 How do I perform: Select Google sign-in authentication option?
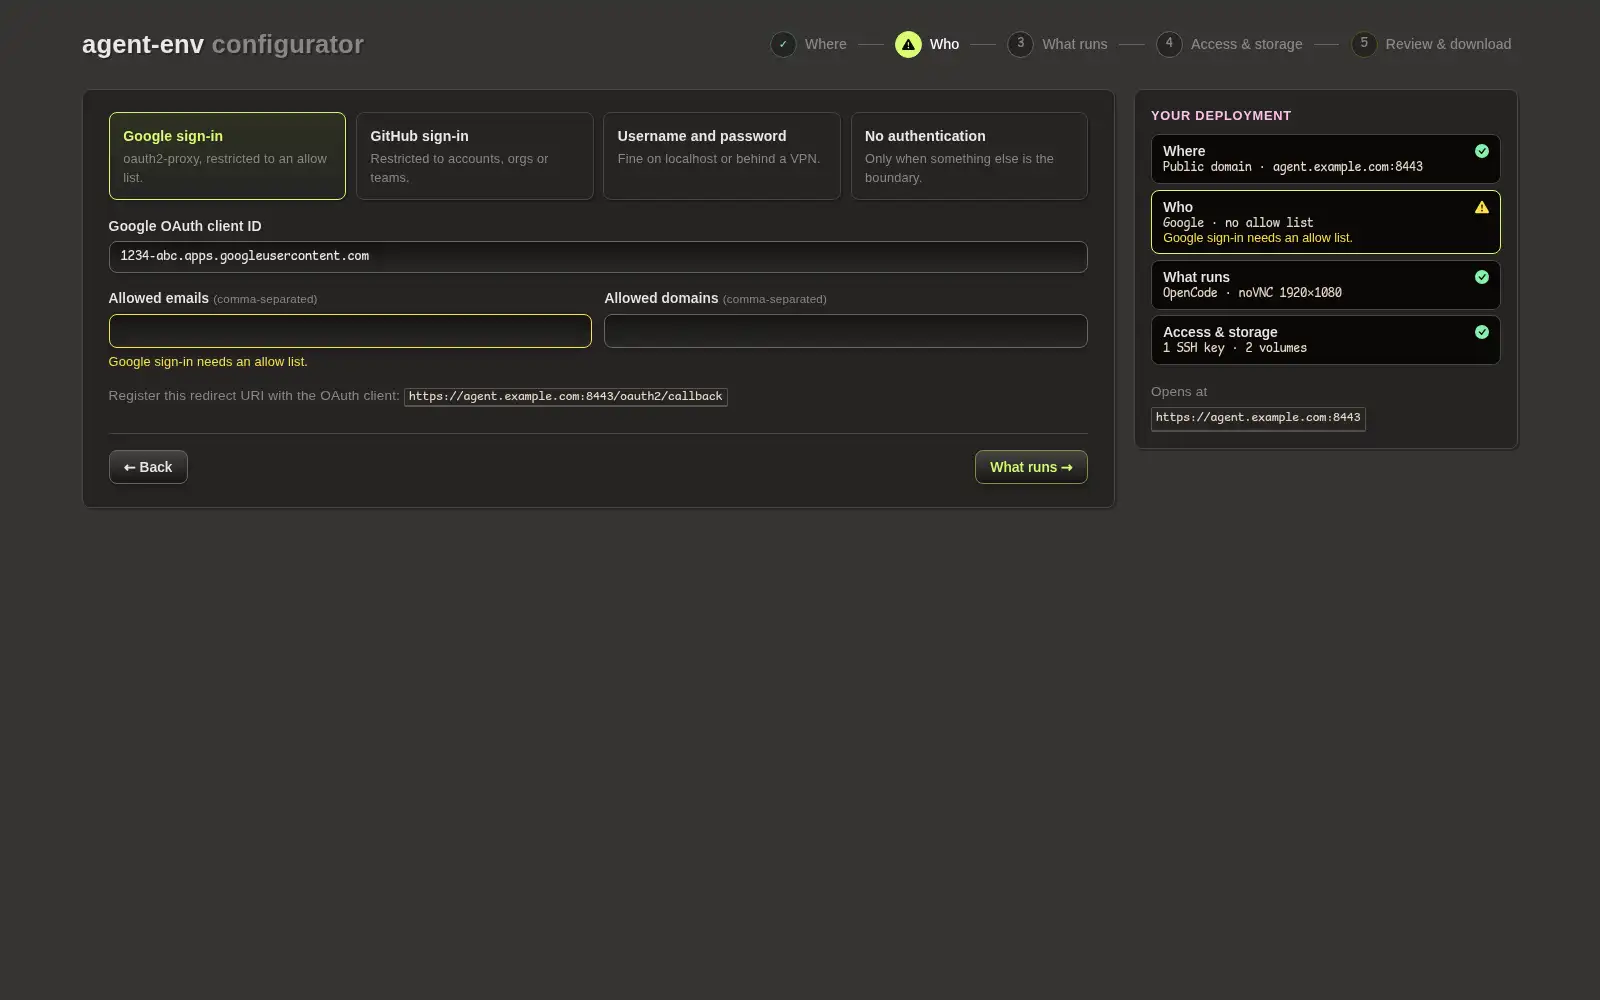[x=227, y=156]
